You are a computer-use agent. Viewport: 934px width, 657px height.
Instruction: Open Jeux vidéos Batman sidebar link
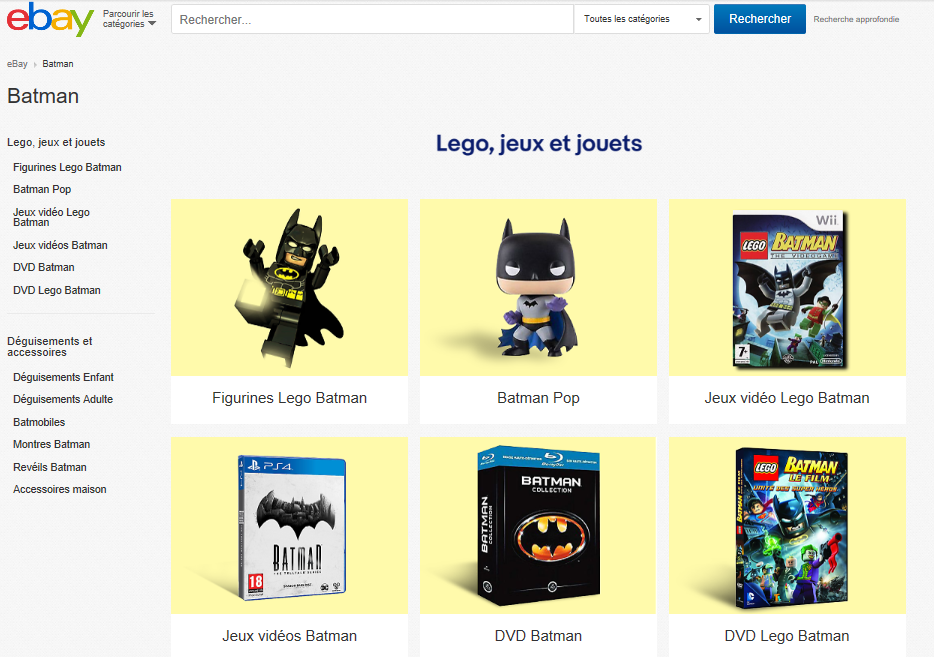60,245
